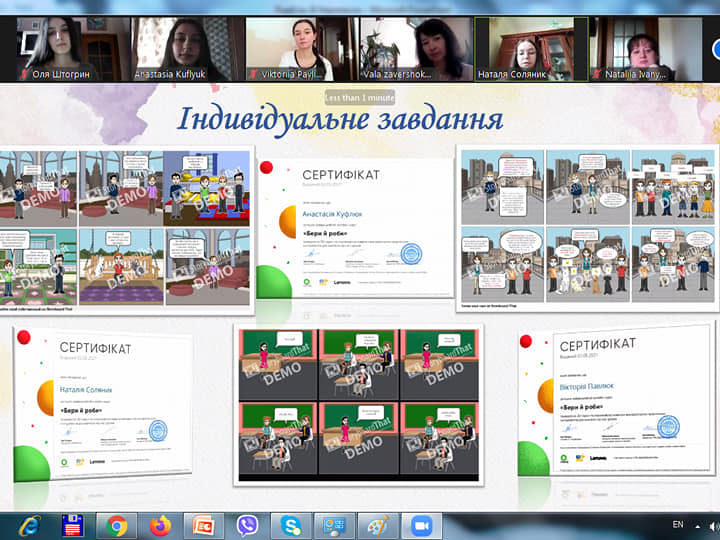The width and height of the screenshot is (720, 540).
Task: Open Viber from the taskbar
Action: (x=247, y=525)
